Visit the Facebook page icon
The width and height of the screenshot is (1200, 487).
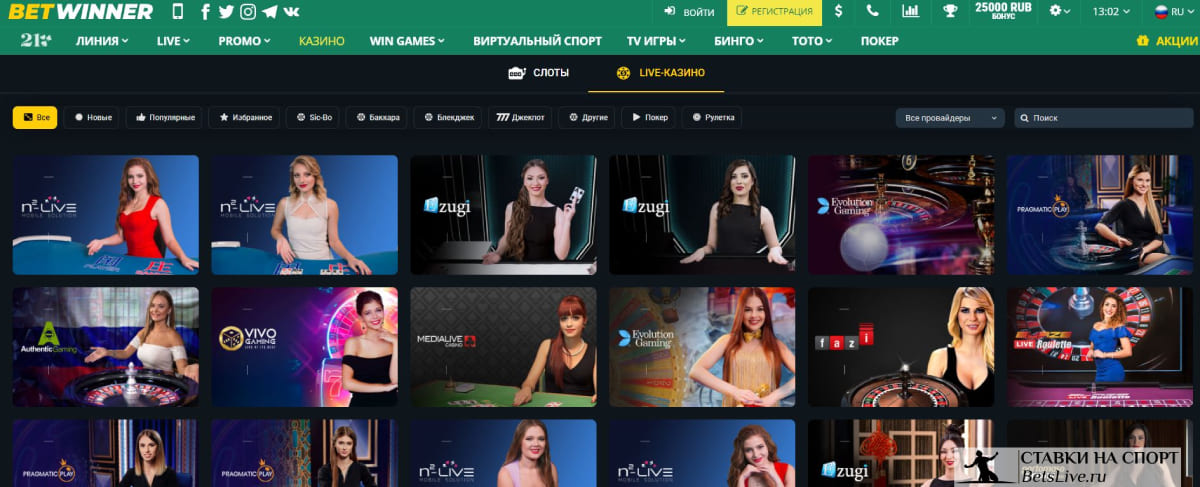tap(205, 12)
